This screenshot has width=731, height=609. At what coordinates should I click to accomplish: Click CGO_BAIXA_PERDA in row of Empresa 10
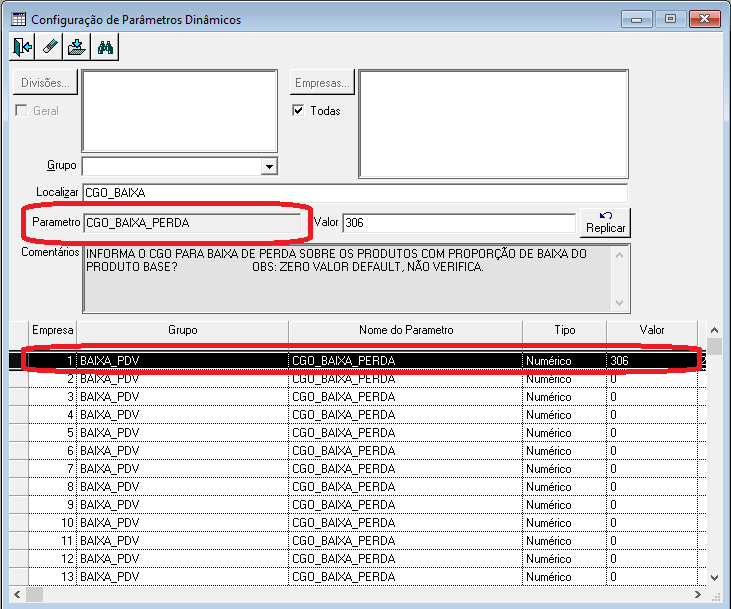tap(344, 523)
